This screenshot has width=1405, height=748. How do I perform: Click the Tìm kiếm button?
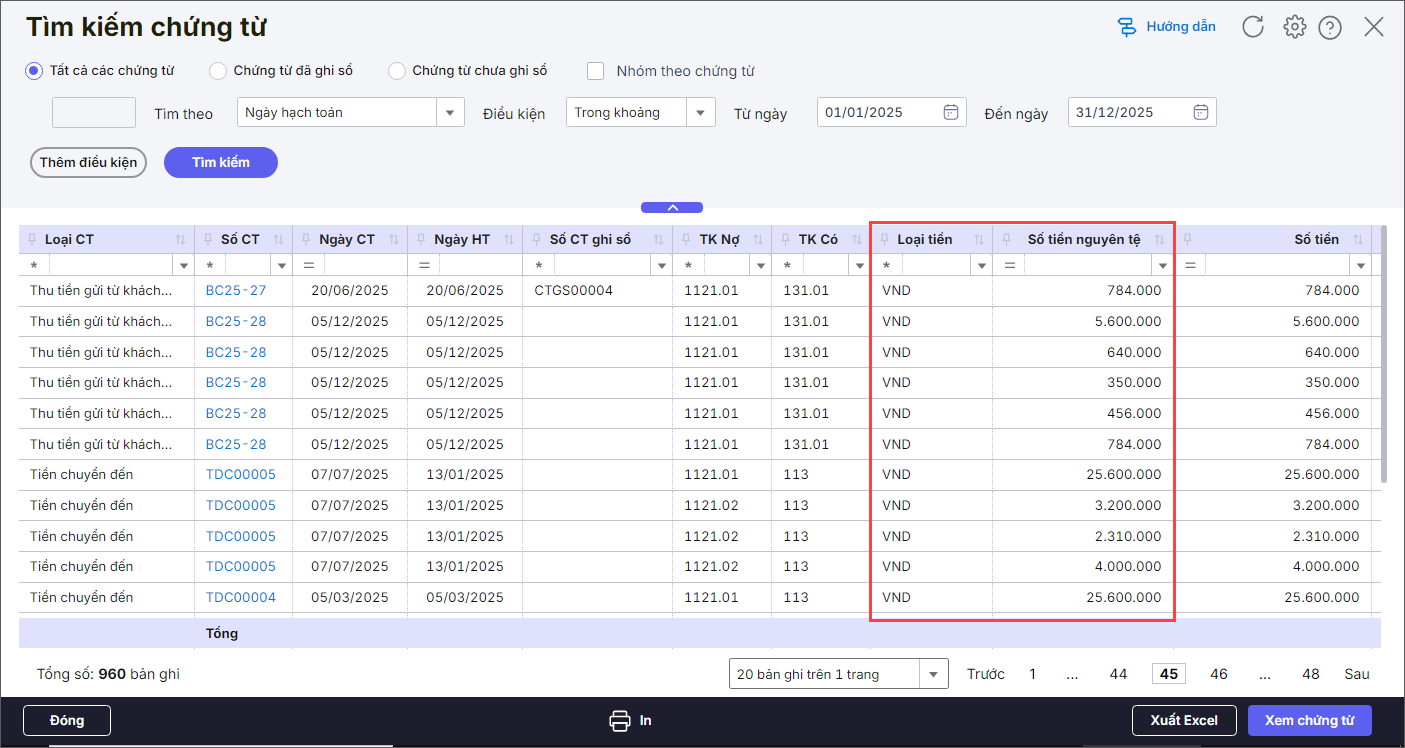tap(220, 162)
